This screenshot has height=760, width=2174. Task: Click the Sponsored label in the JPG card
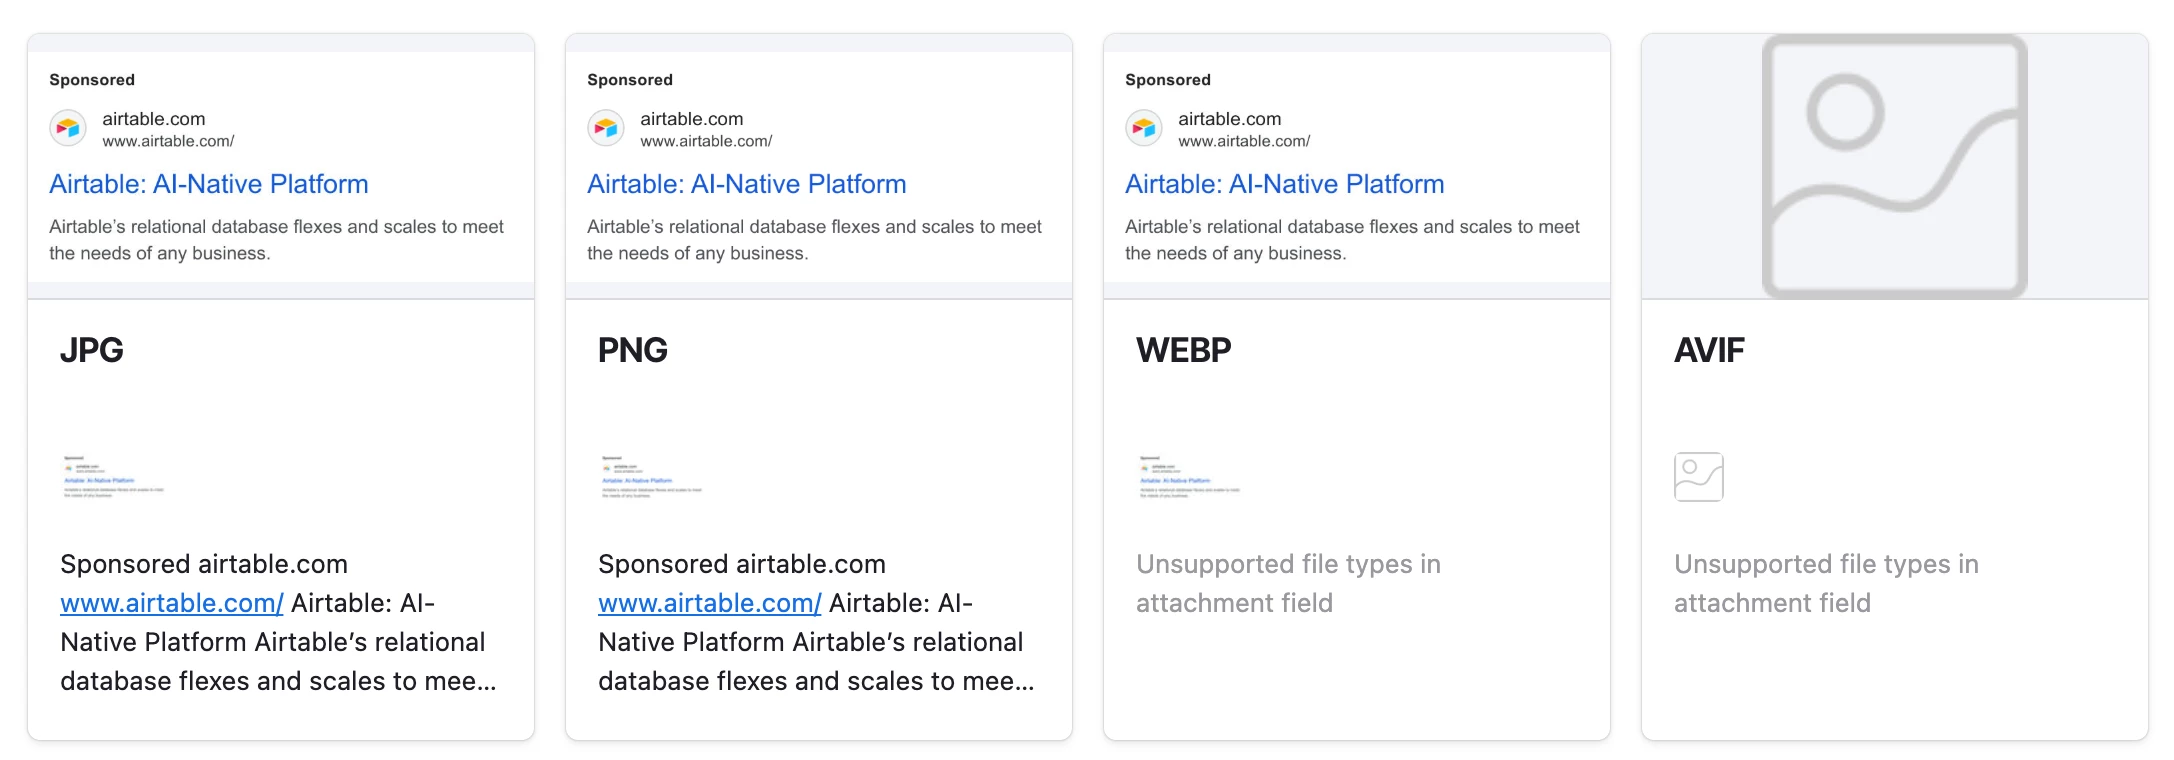92,80
